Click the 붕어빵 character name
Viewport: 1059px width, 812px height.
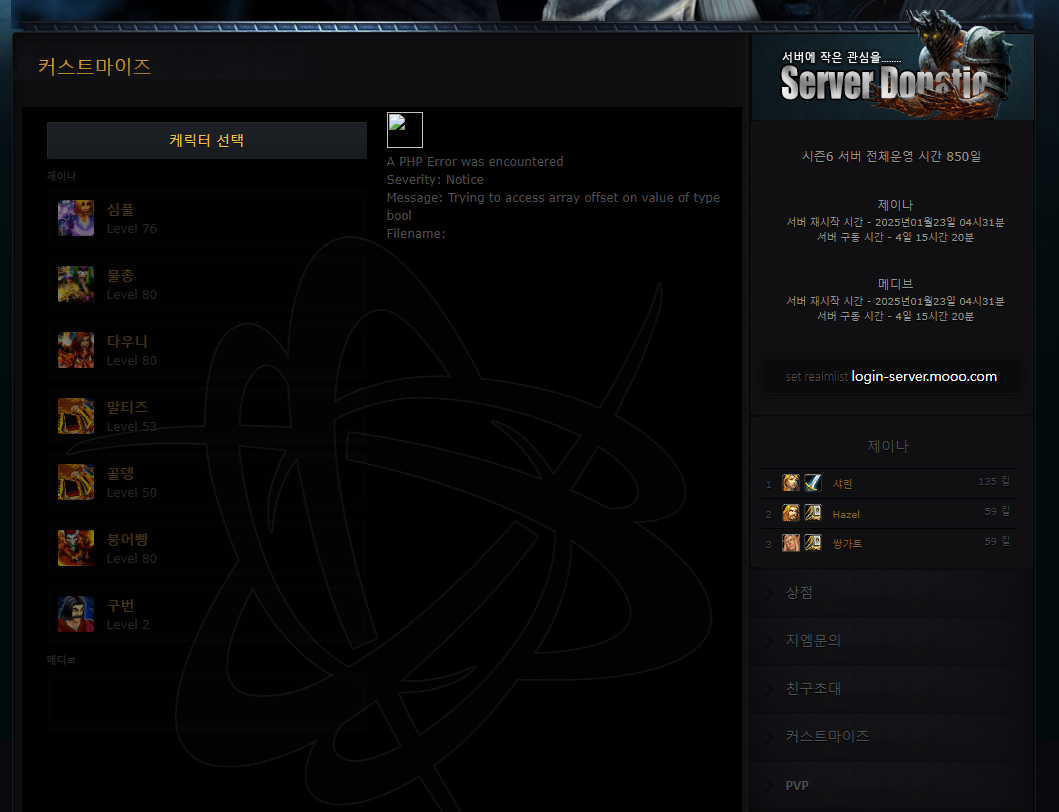click(x=127, y=540)
